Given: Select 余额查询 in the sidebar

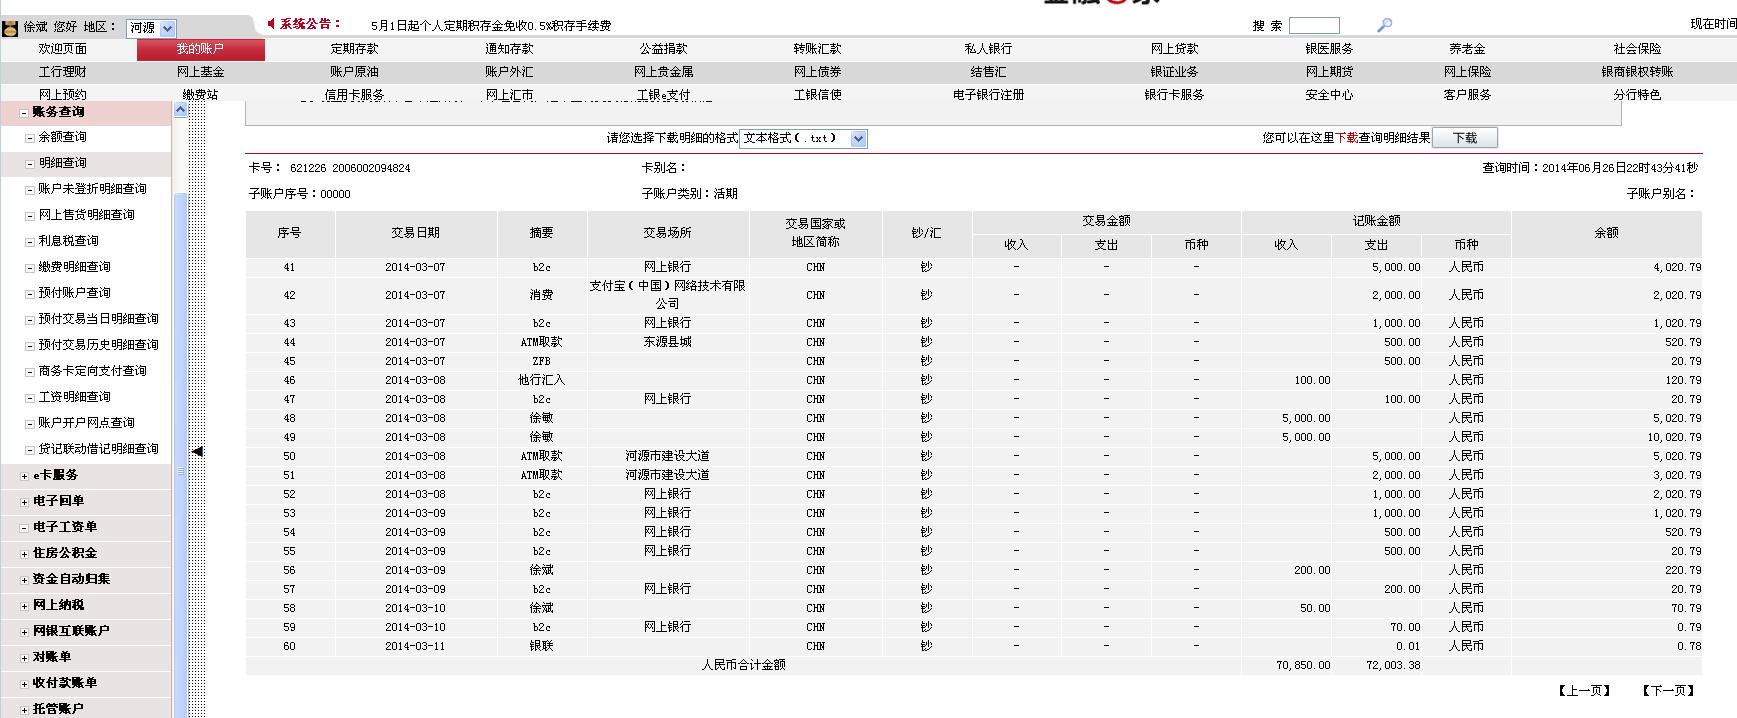Looking at the screenshot, I should [x=63, y=138].
